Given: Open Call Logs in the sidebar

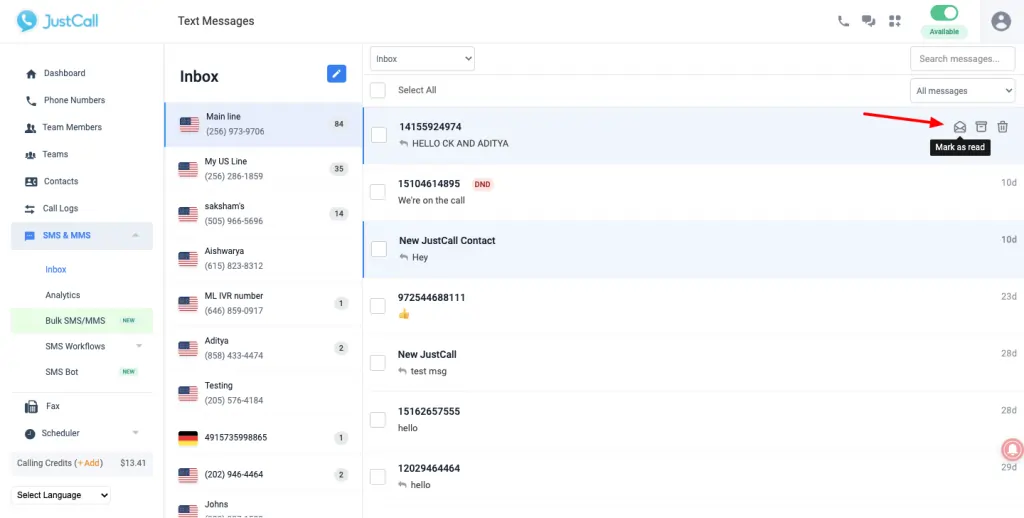Looking at the screenshot, I should [x=60, y=208].
